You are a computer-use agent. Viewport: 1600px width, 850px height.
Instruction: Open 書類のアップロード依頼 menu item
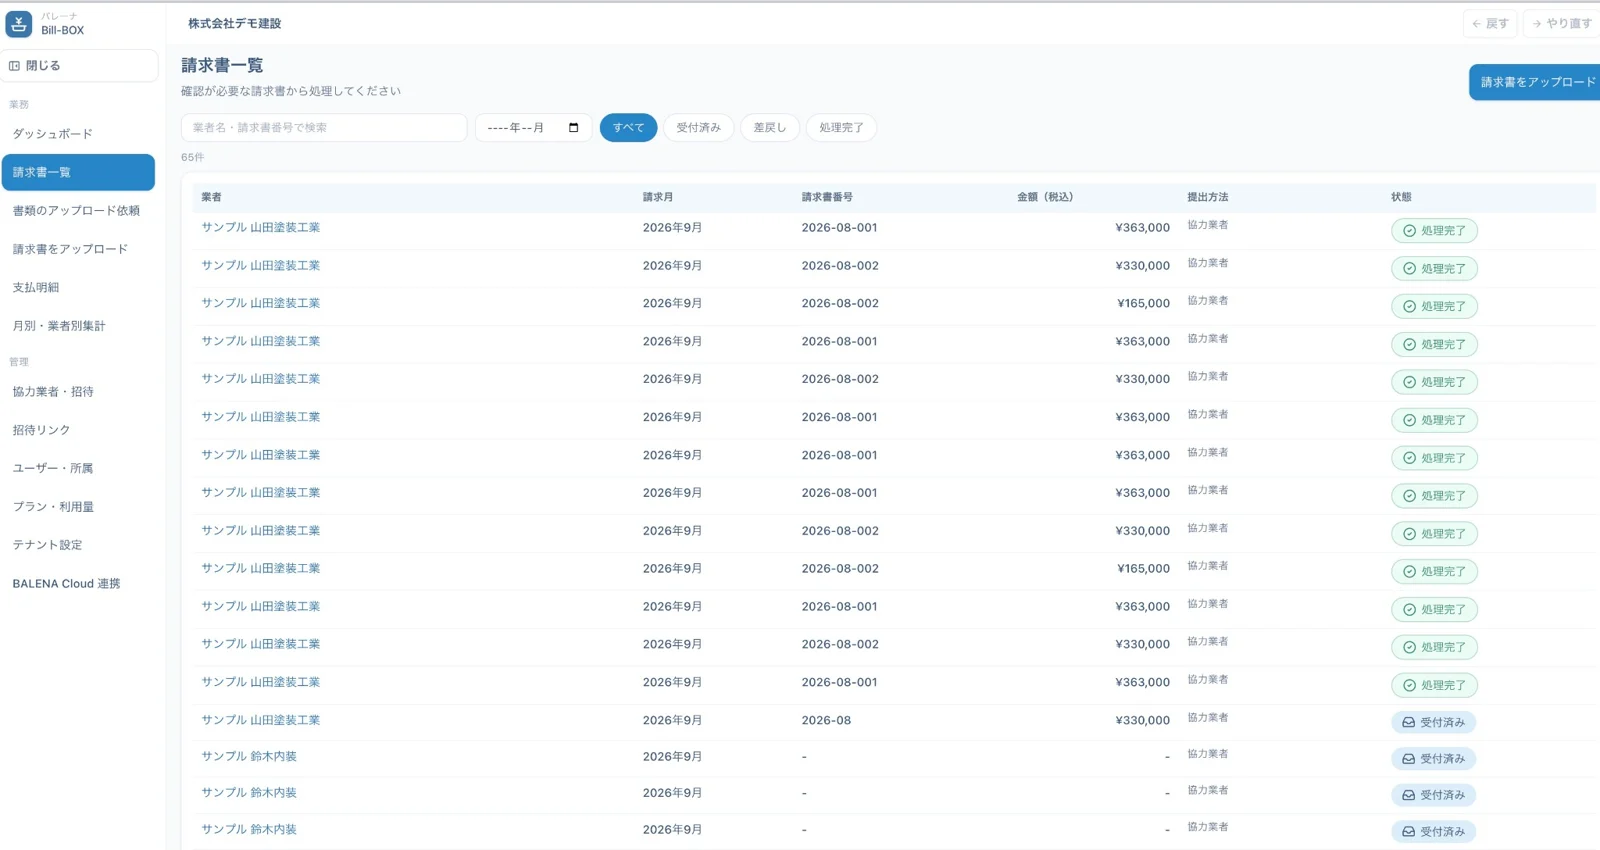point(78,211)
